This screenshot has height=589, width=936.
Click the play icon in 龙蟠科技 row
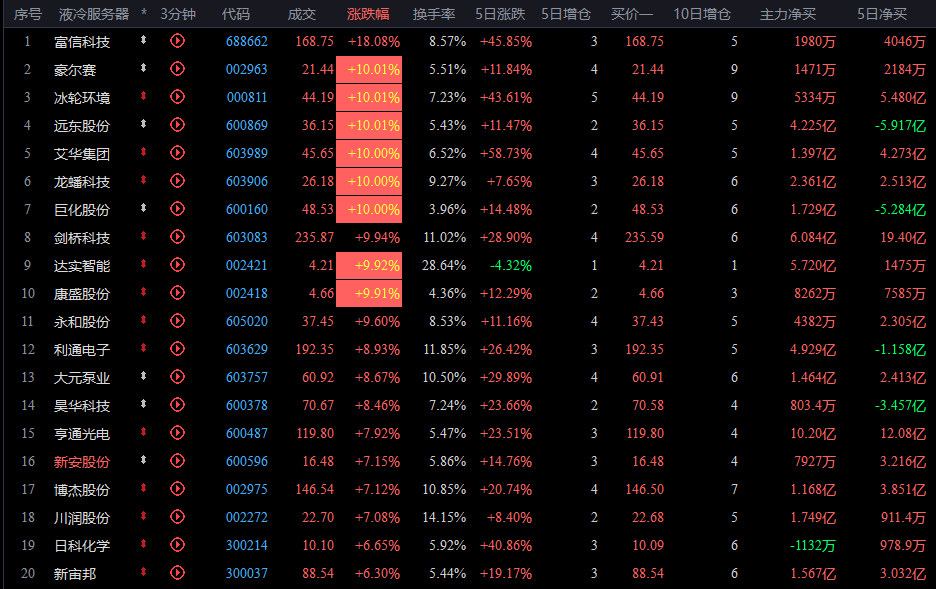(177, 181)
